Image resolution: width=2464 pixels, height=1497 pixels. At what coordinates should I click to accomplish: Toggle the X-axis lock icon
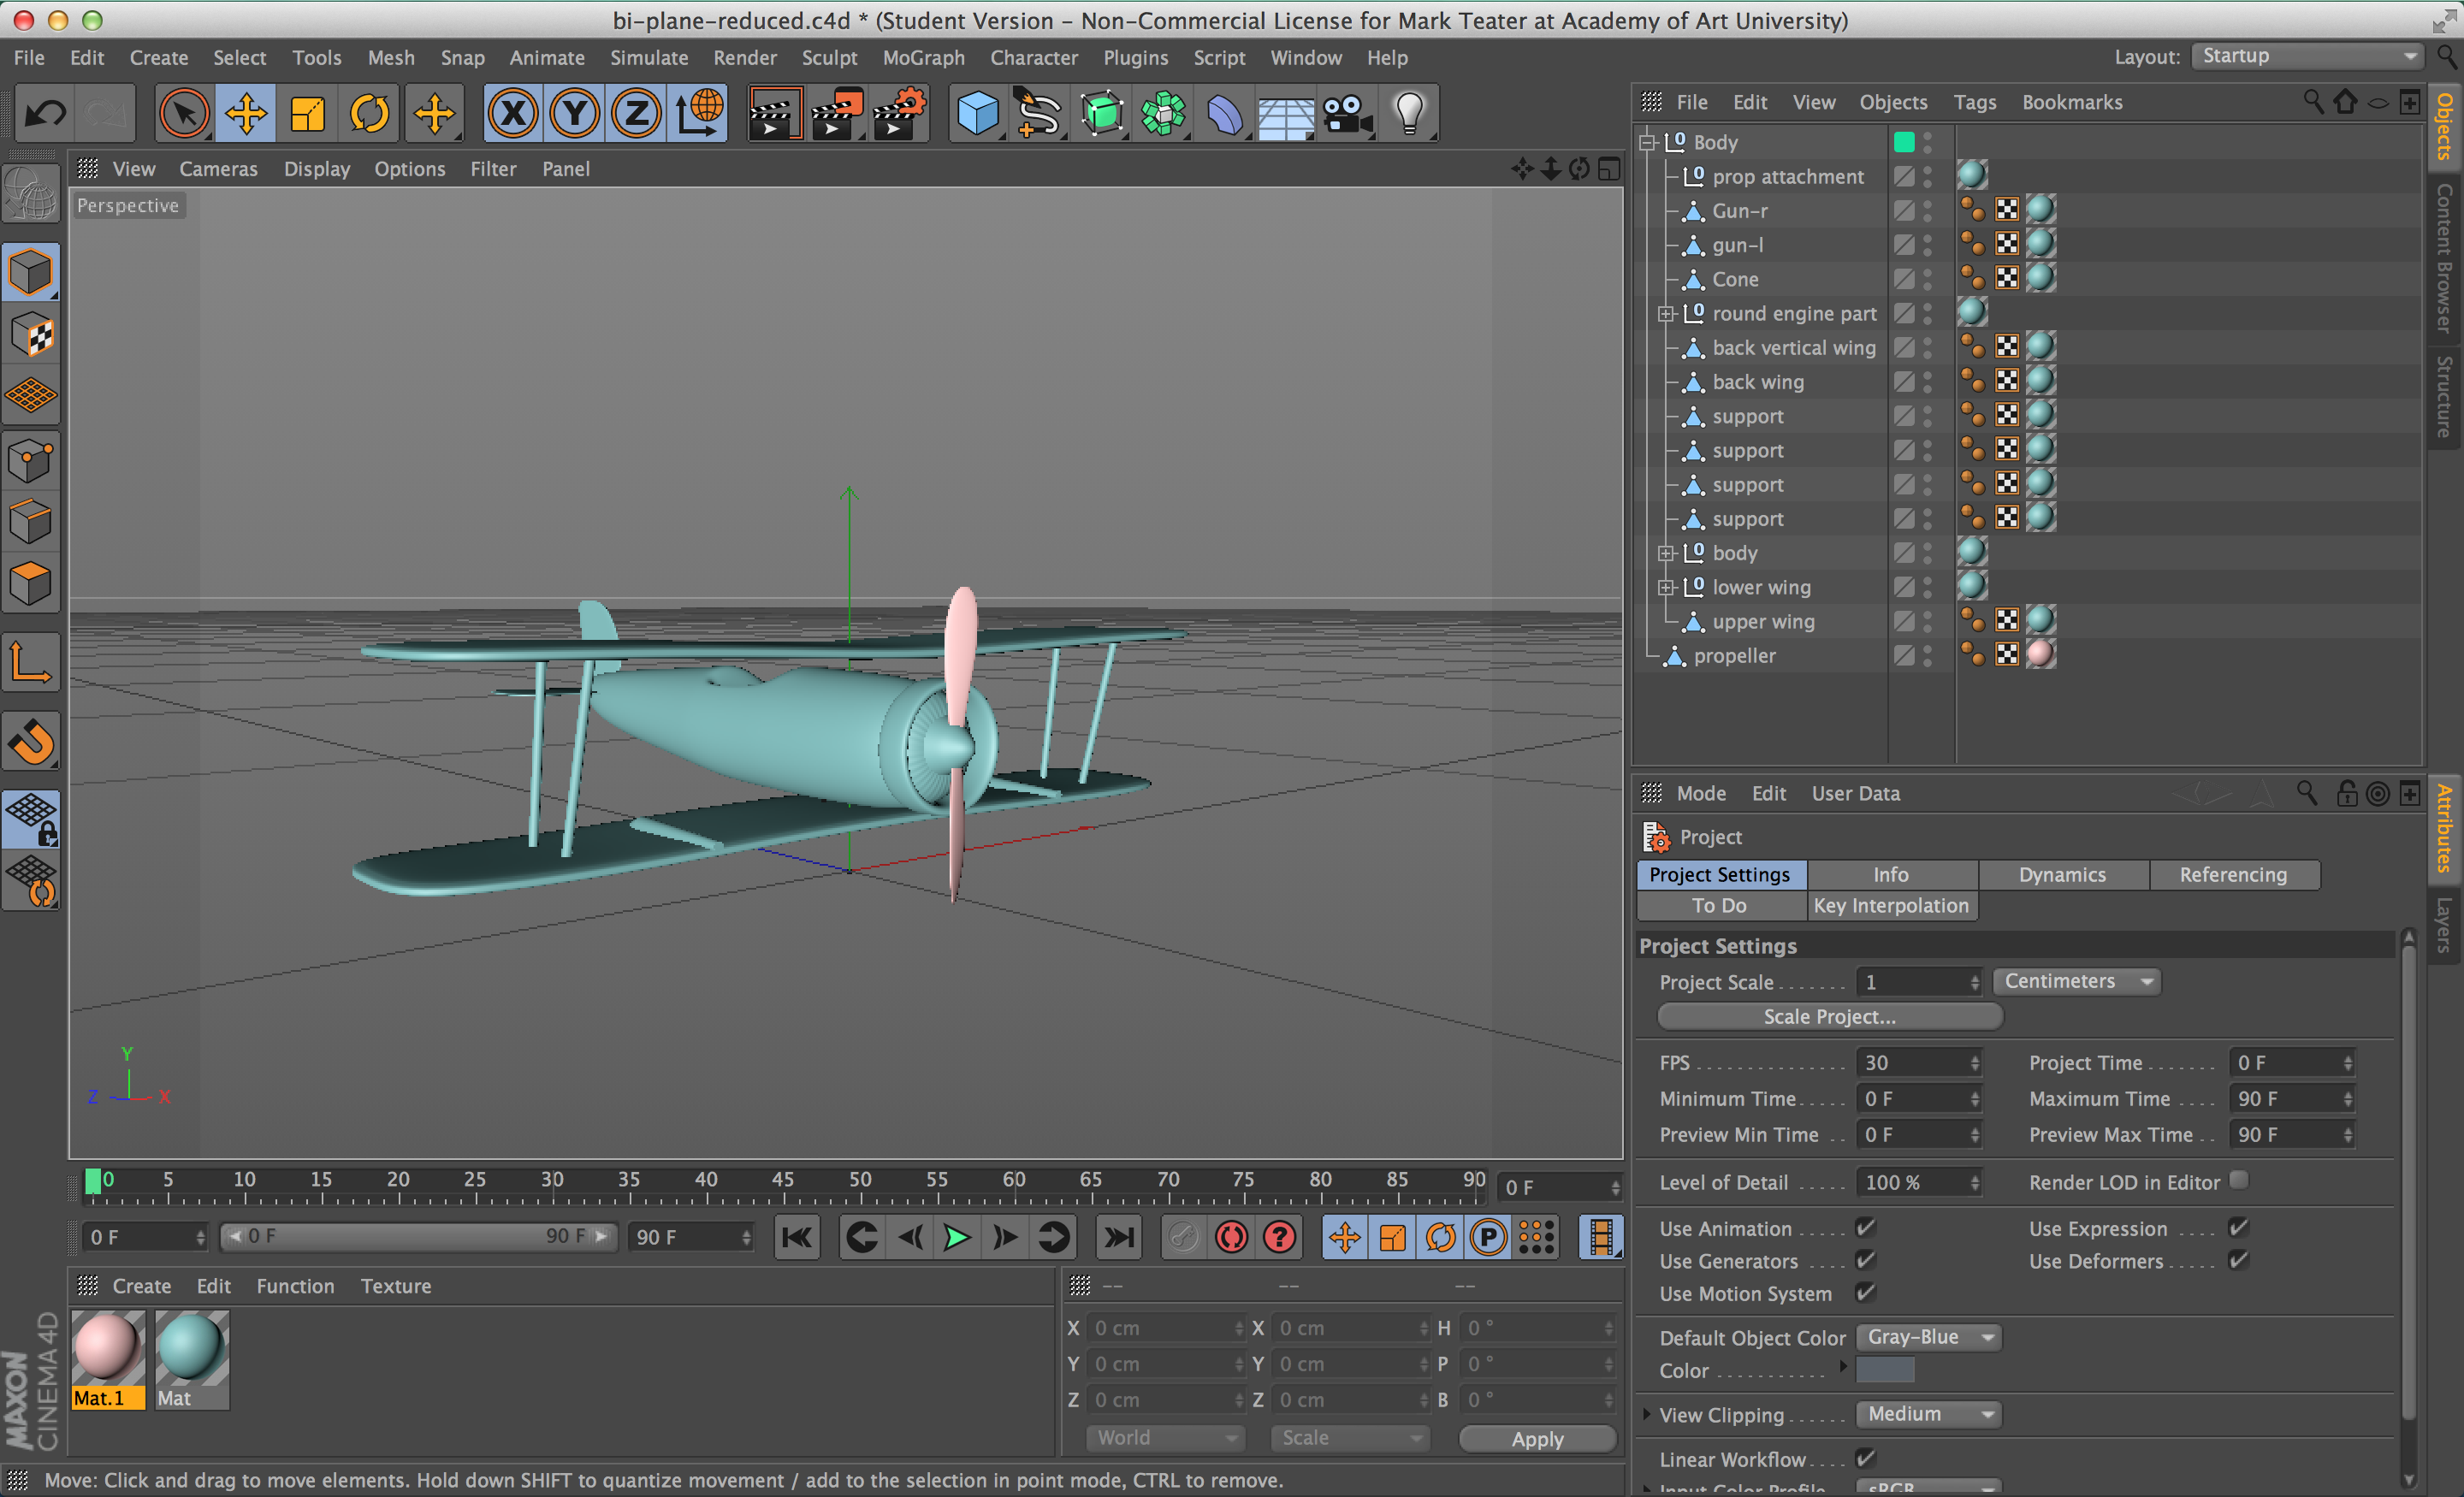(513, 114)
